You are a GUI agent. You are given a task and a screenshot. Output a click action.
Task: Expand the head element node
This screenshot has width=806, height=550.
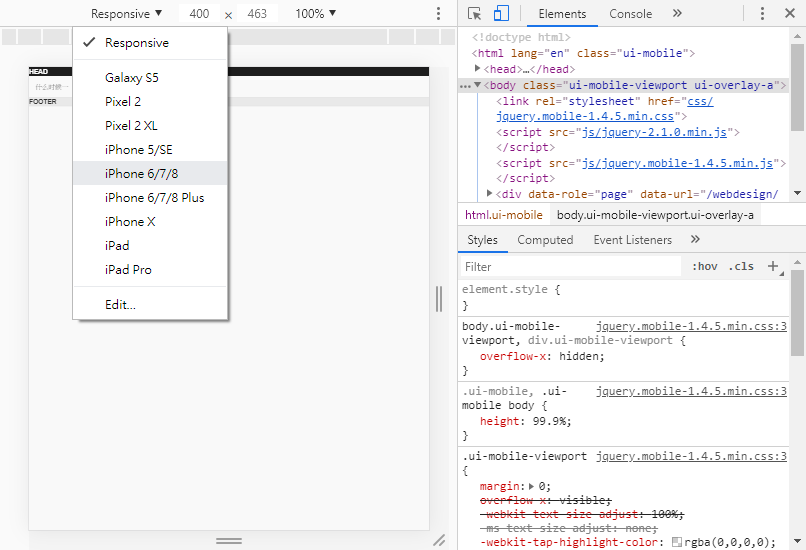tap(478, 70)
